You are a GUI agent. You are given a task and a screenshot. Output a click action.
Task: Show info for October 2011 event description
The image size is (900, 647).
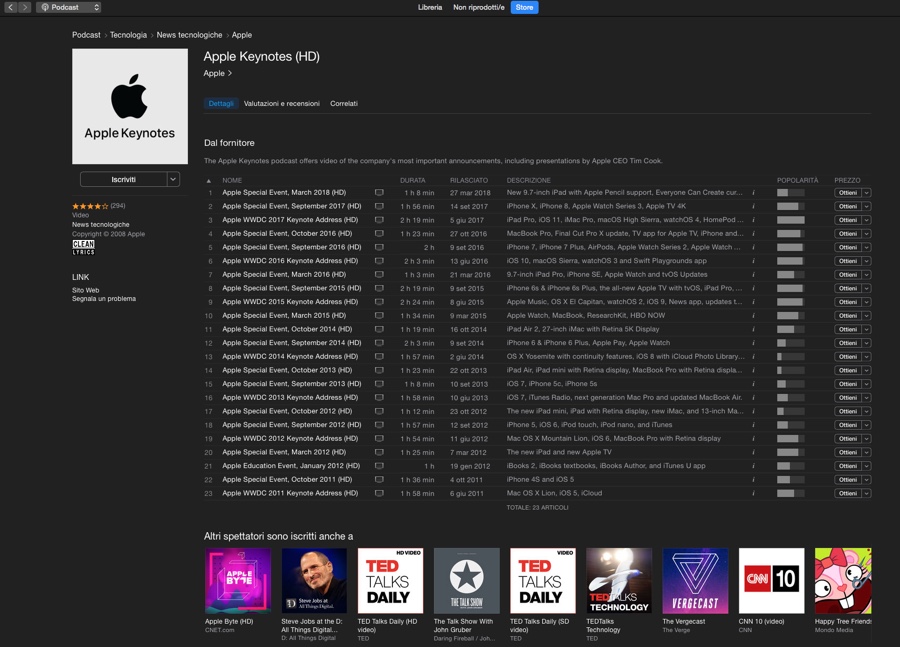point(753,480)
